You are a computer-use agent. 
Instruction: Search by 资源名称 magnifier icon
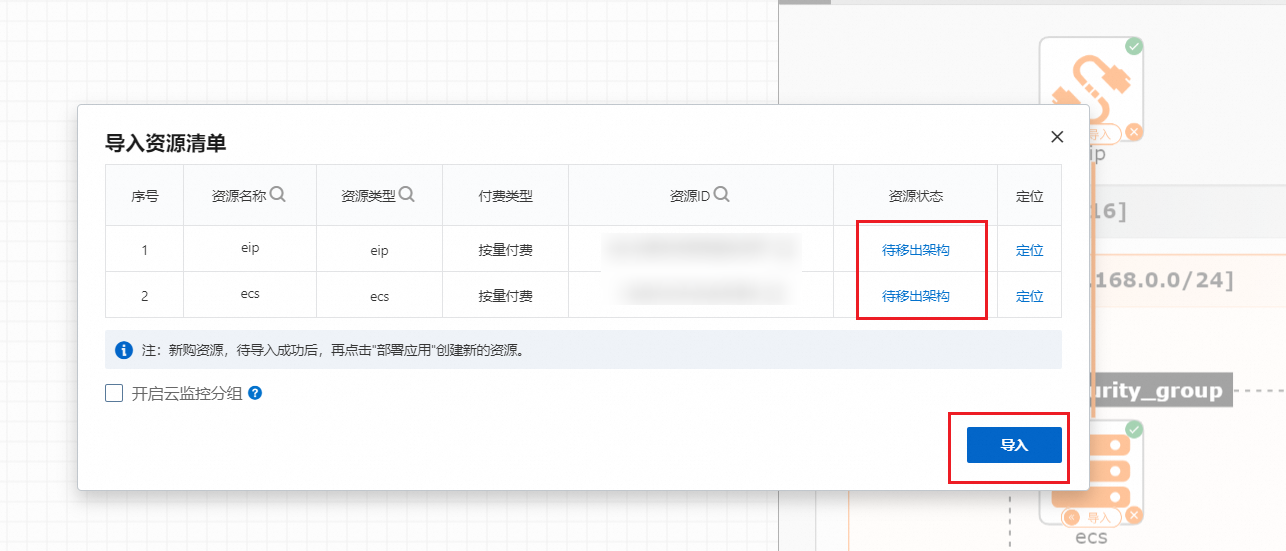[x=278, y=194]
